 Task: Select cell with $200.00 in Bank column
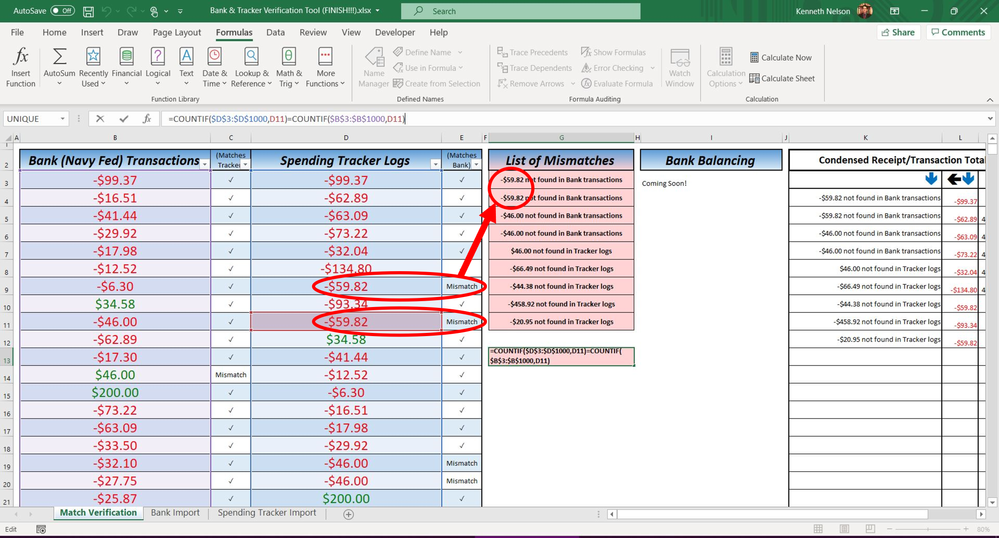[x=115, y=393]
